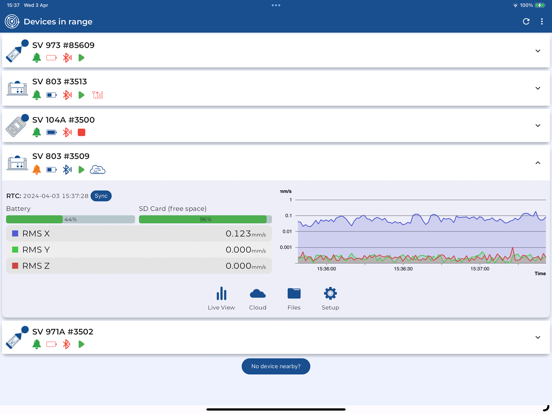Select the SV 104A #3500 dosimeter image
The image size is (552, 414).
17,126
